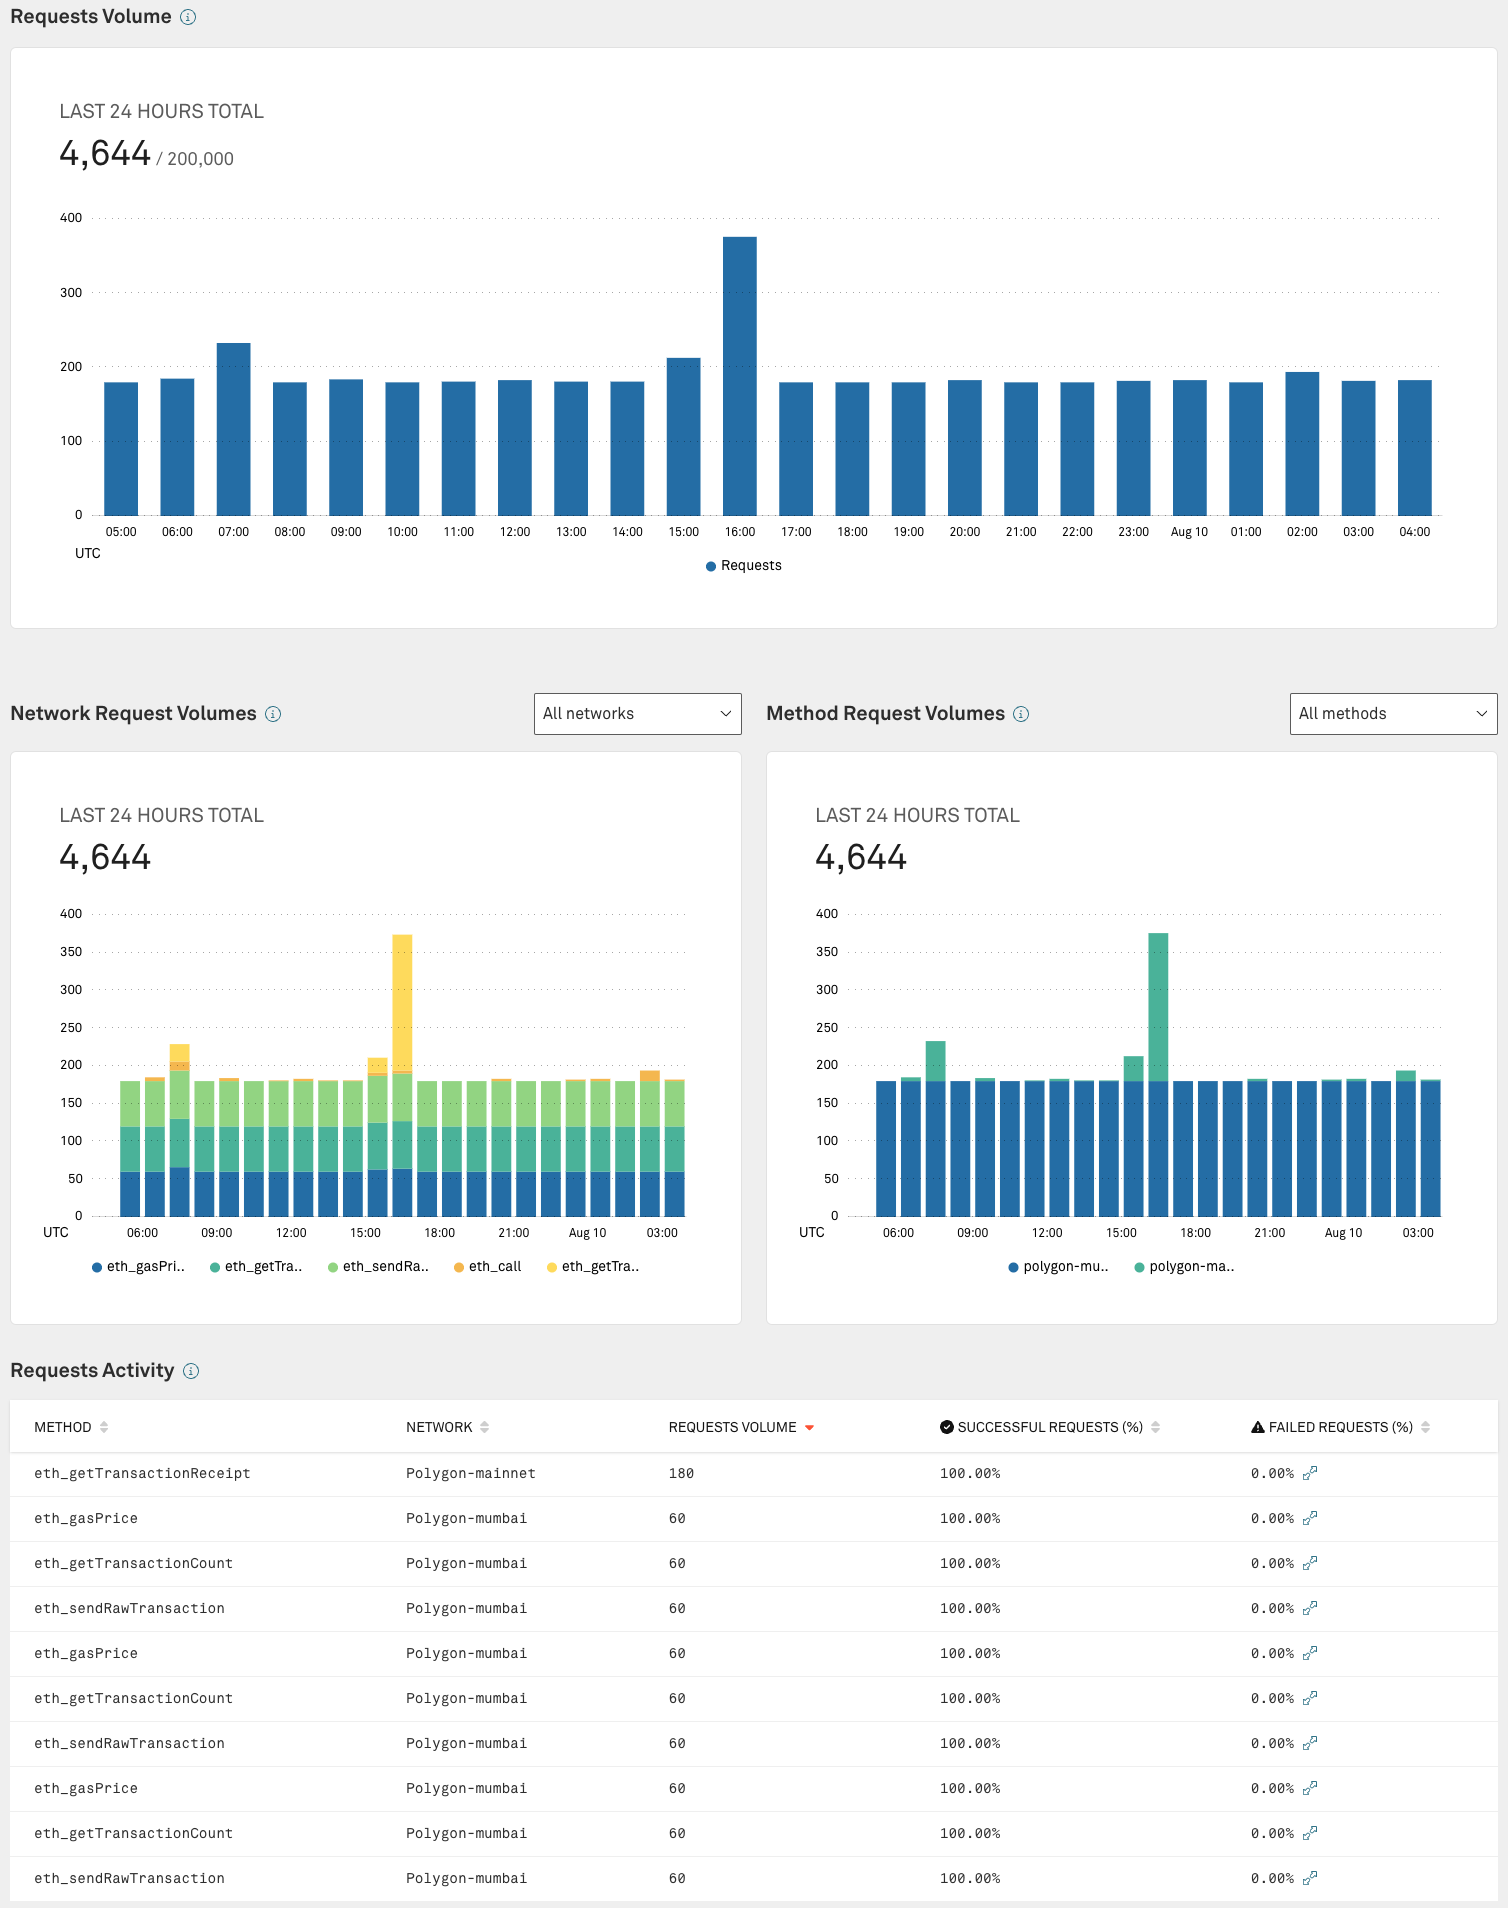Image resolution: width=1508 pixels, height=1908 pixels.
Task: Toggle the eth_call legend series
Action: (488, 1267)
